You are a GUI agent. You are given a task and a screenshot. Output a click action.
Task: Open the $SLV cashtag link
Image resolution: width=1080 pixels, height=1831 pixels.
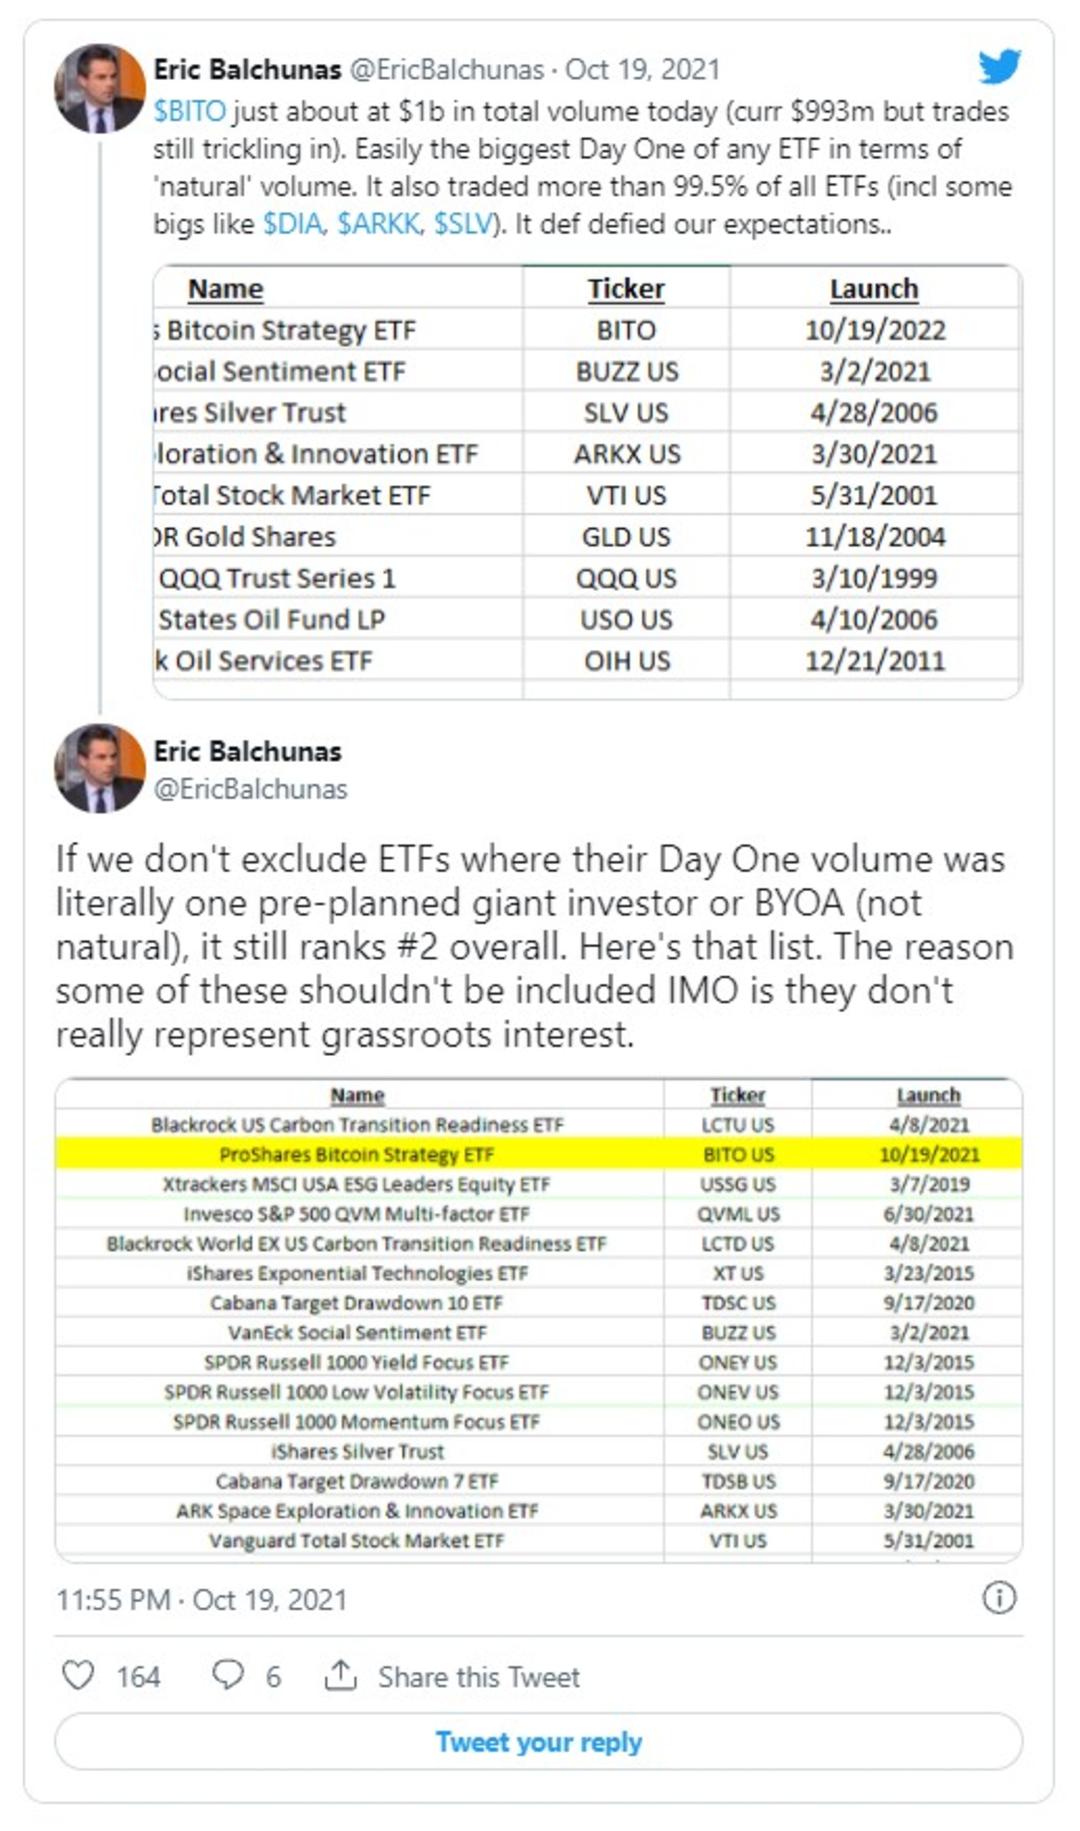click(x=464, y=224)
